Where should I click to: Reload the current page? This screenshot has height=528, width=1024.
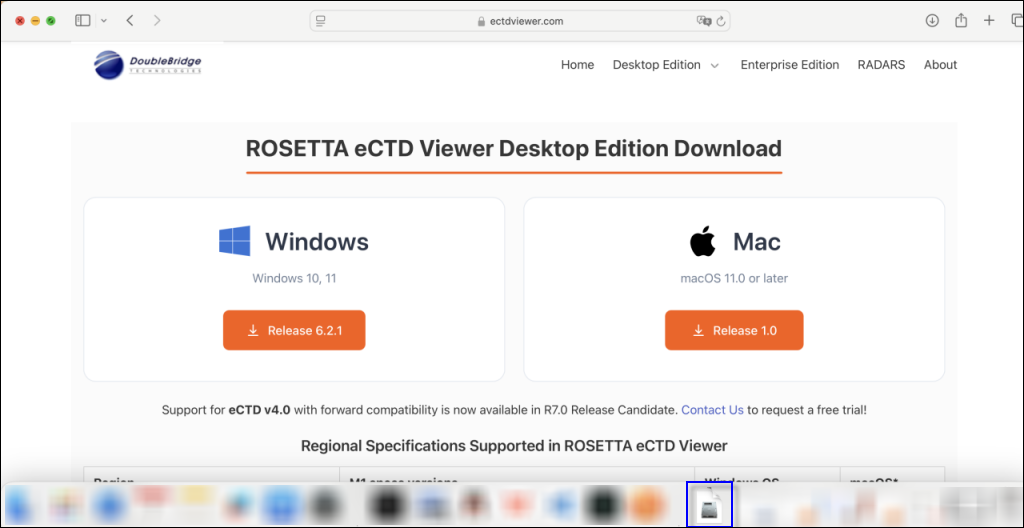(x=721, y=20)
